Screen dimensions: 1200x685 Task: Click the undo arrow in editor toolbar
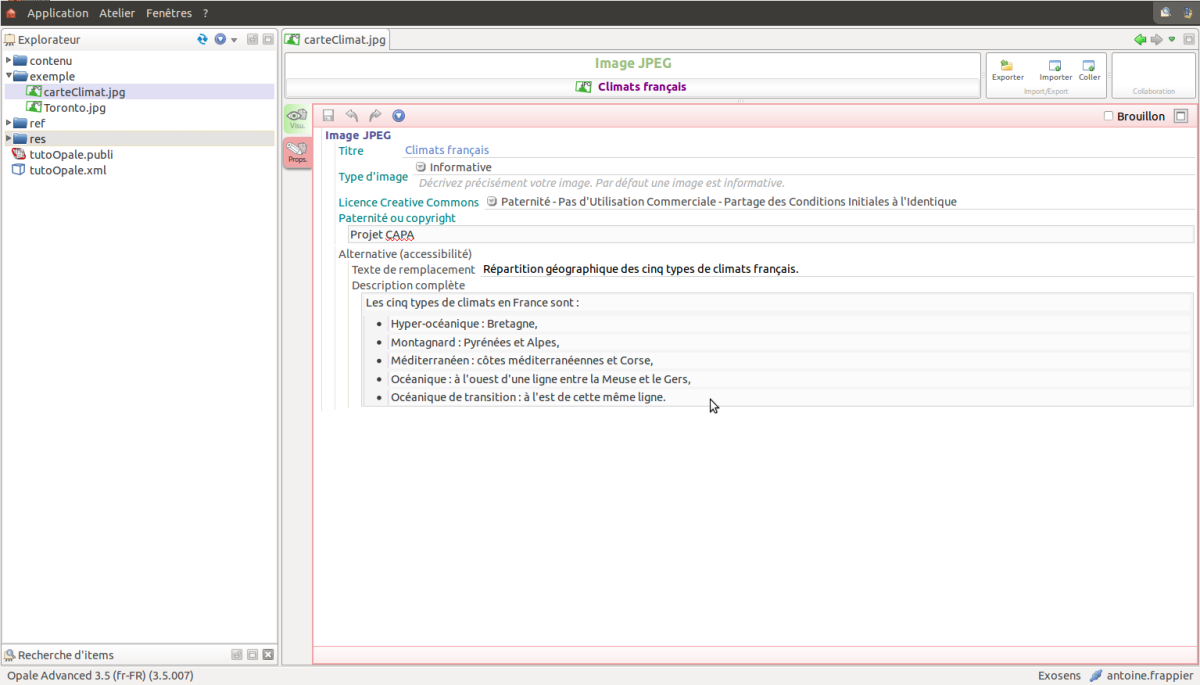(352, 116)
